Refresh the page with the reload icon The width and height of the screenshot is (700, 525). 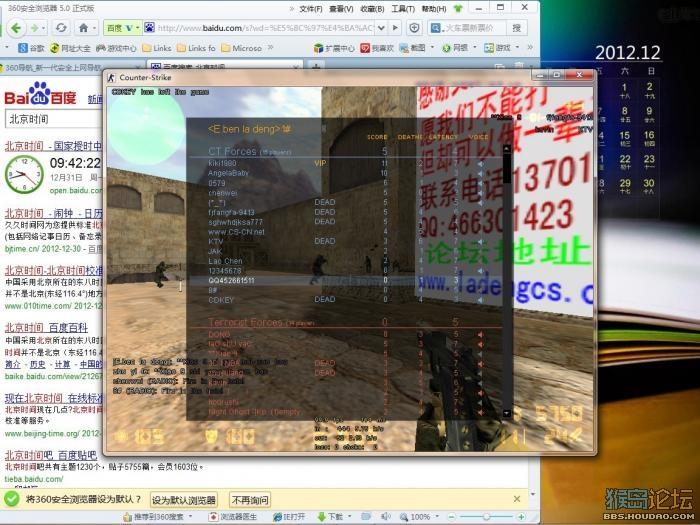coord(61,28)
